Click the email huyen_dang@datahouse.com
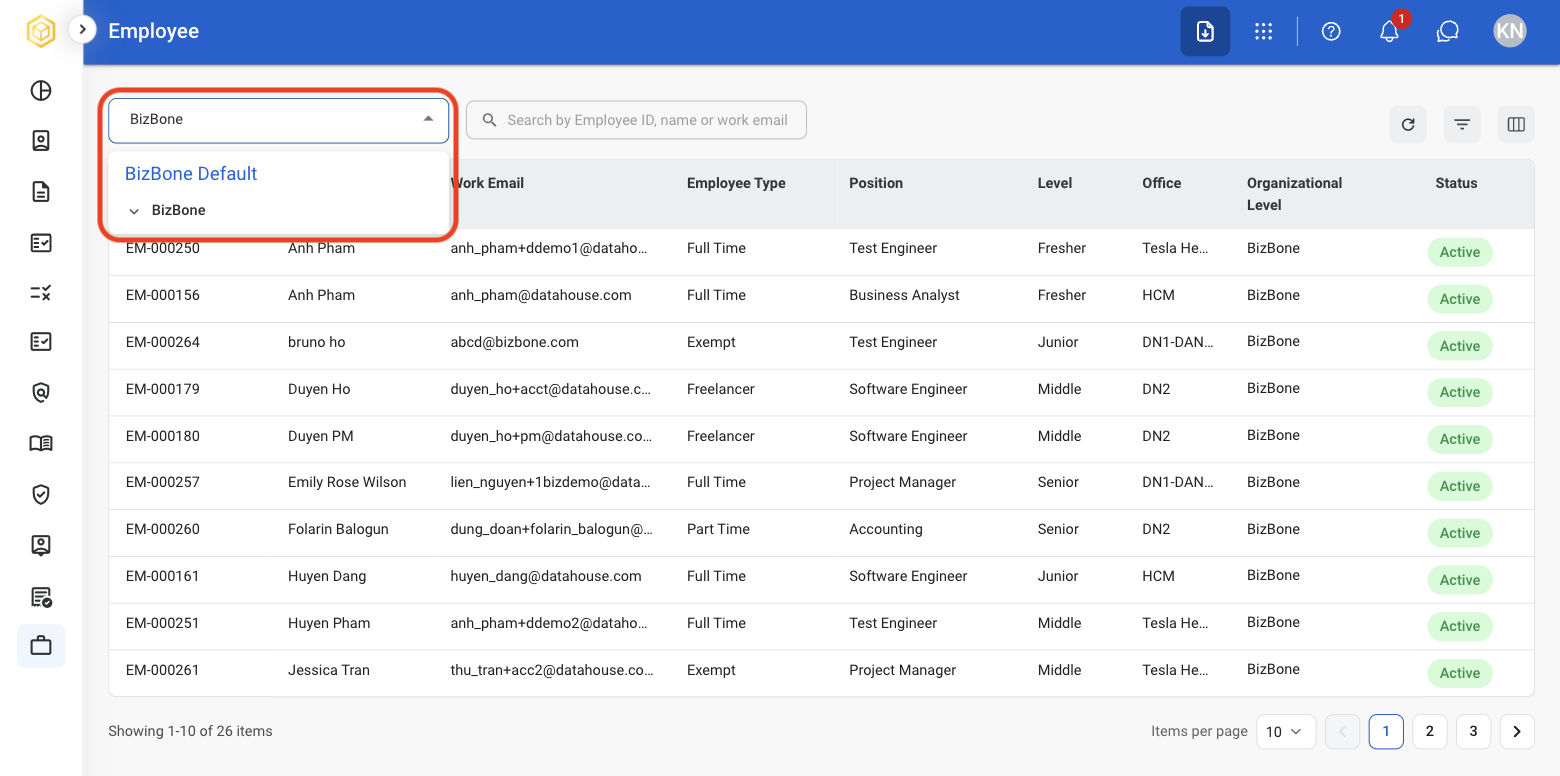Screen dimensions: 1560x776 546,576
